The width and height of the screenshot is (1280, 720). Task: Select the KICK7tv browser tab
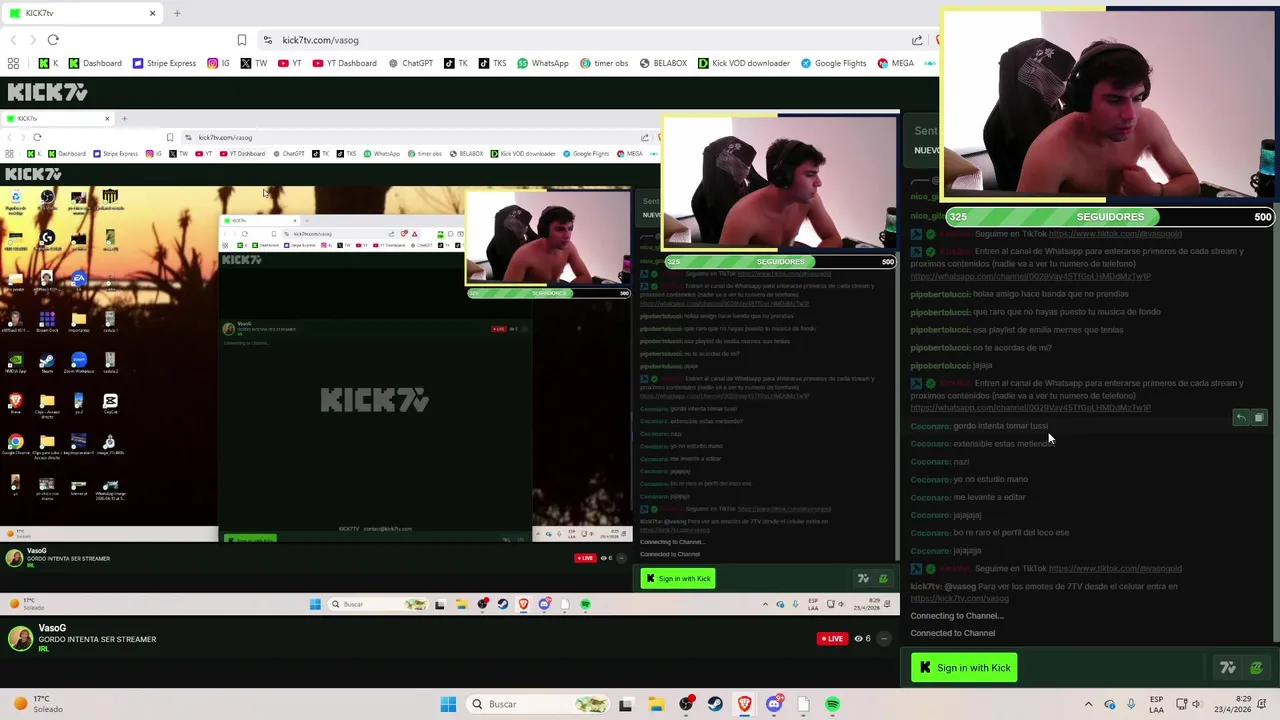point(80,13)
